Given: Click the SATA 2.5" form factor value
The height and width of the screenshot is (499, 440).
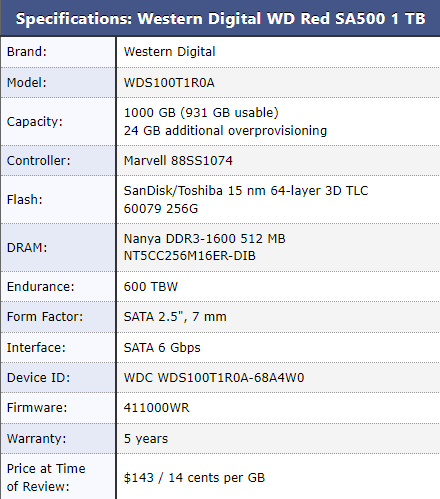Looking at the screenshot, I should tap(175, 317).
